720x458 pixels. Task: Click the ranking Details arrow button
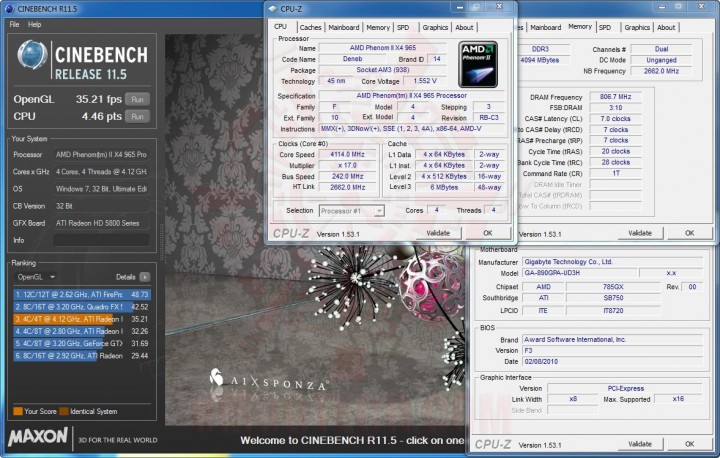(x=145, y=277)
